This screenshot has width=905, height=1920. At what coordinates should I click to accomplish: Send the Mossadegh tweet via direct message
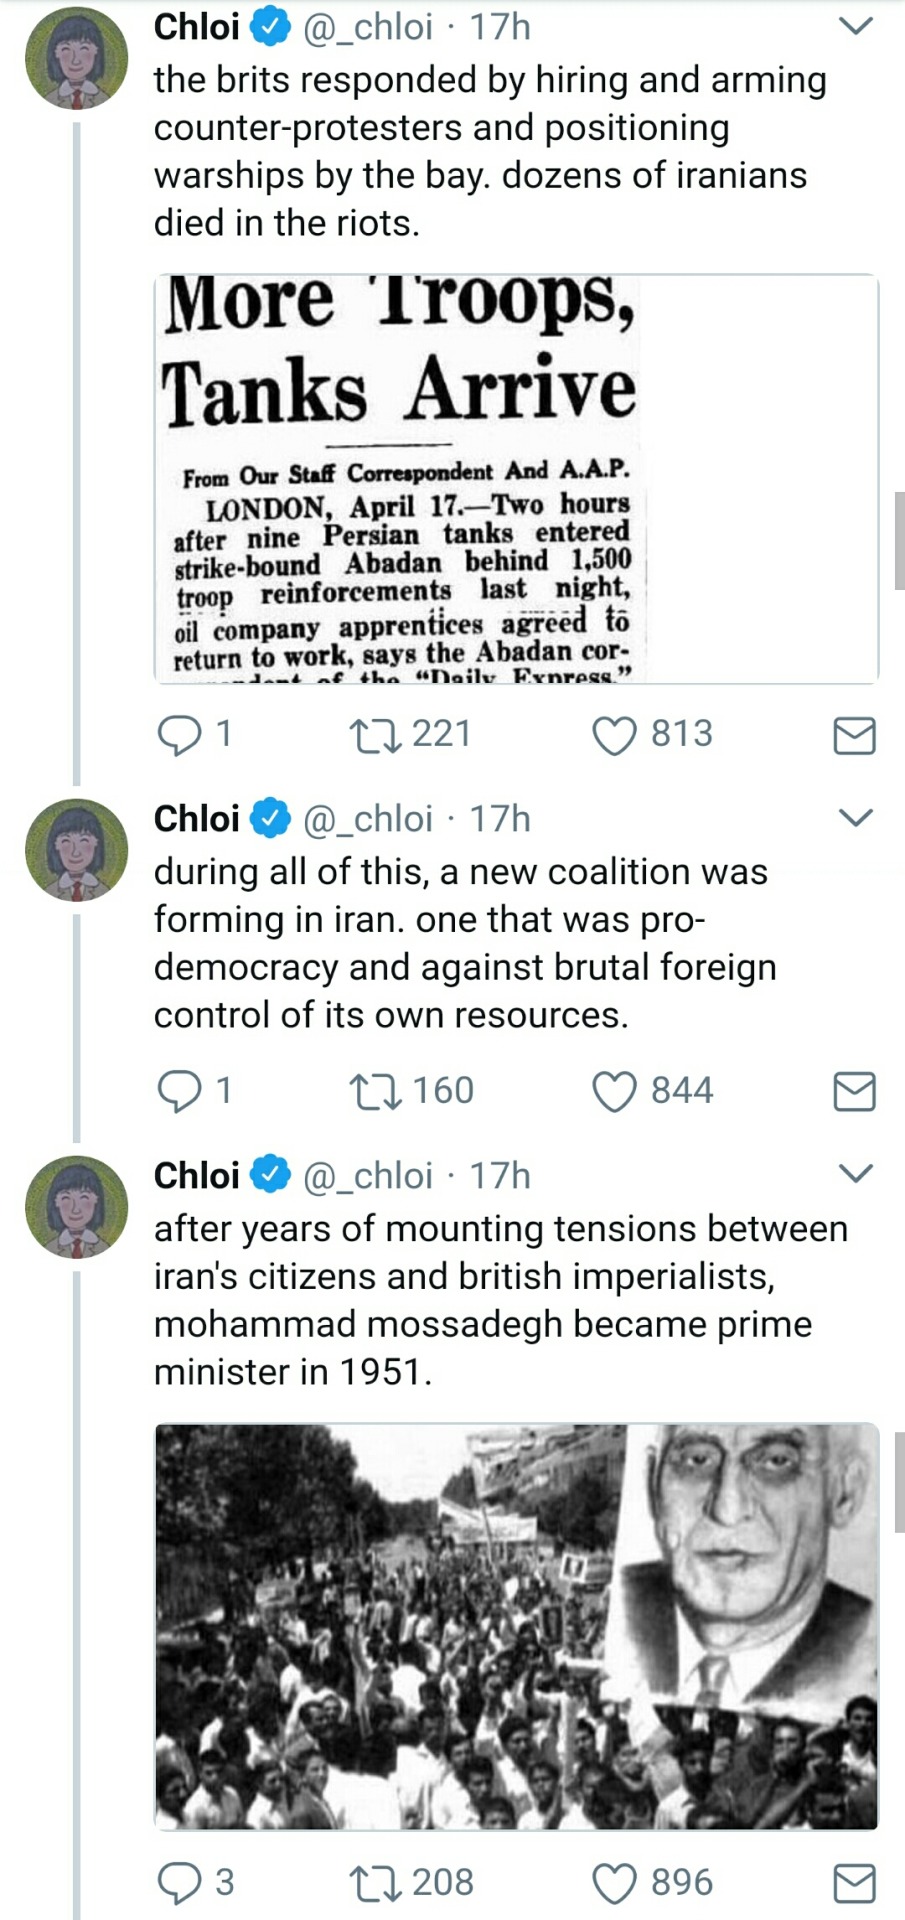pyautogui.click(x=854, y=1883)
